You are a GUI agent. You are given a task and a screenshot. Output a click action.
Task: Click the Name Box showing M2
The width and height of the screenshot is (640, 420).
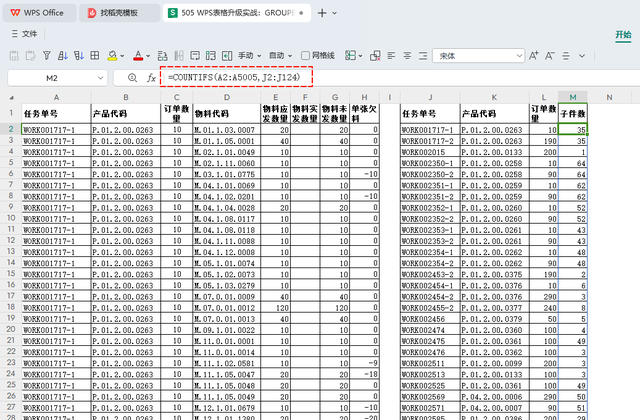[x=52, y=78]
